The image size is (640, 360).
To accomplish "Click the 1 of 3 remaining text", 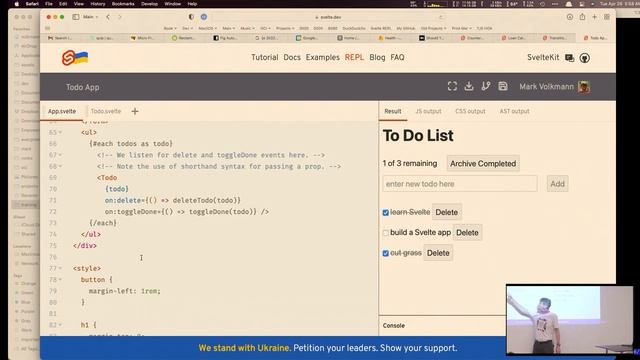I will (x=409, y=163).
